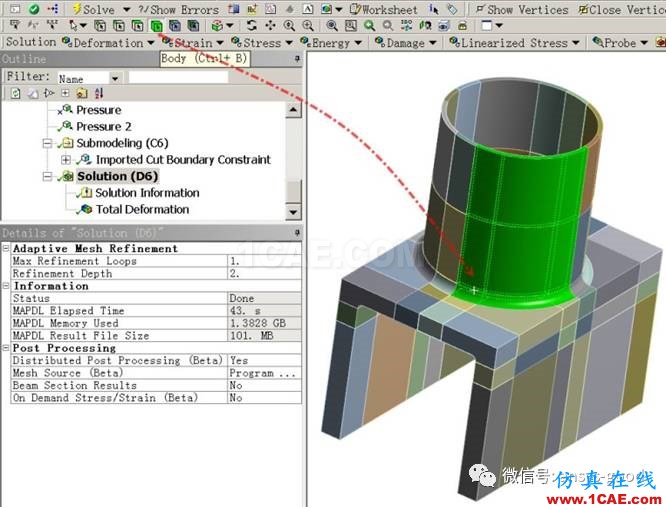The image size is (666, 507).
Task: Open the Strain results menu
Action: tap(193, 42)
